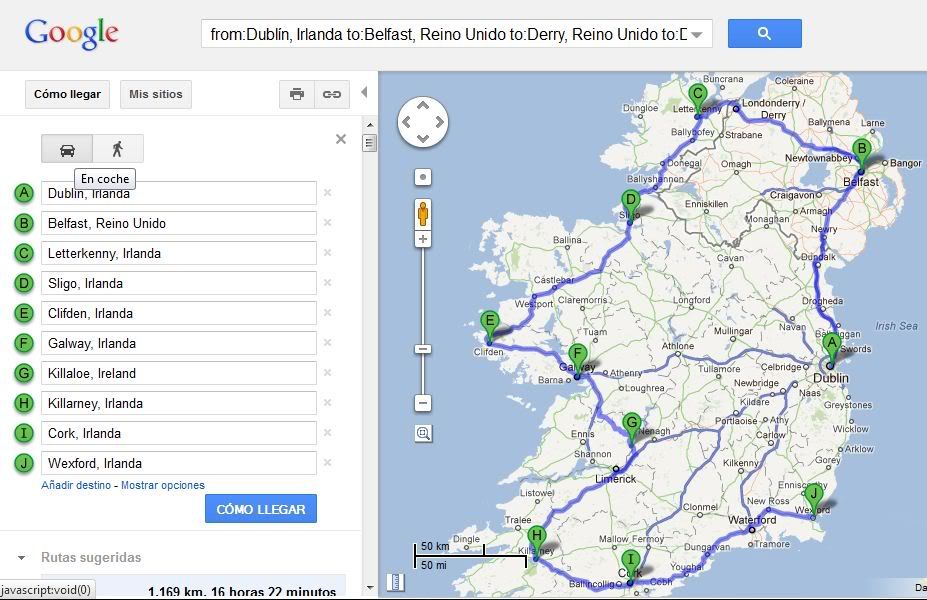Click the Belfast, Reino Unido field
Screen dimensions: 927x600
pos(179,223)
